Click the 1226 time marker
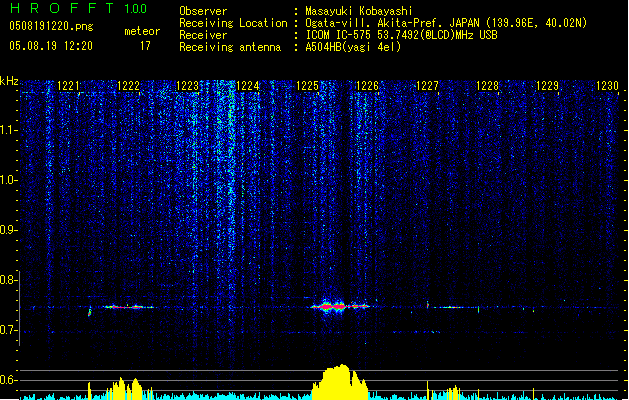This screenshot has height=400, width=629. (367, 86)
